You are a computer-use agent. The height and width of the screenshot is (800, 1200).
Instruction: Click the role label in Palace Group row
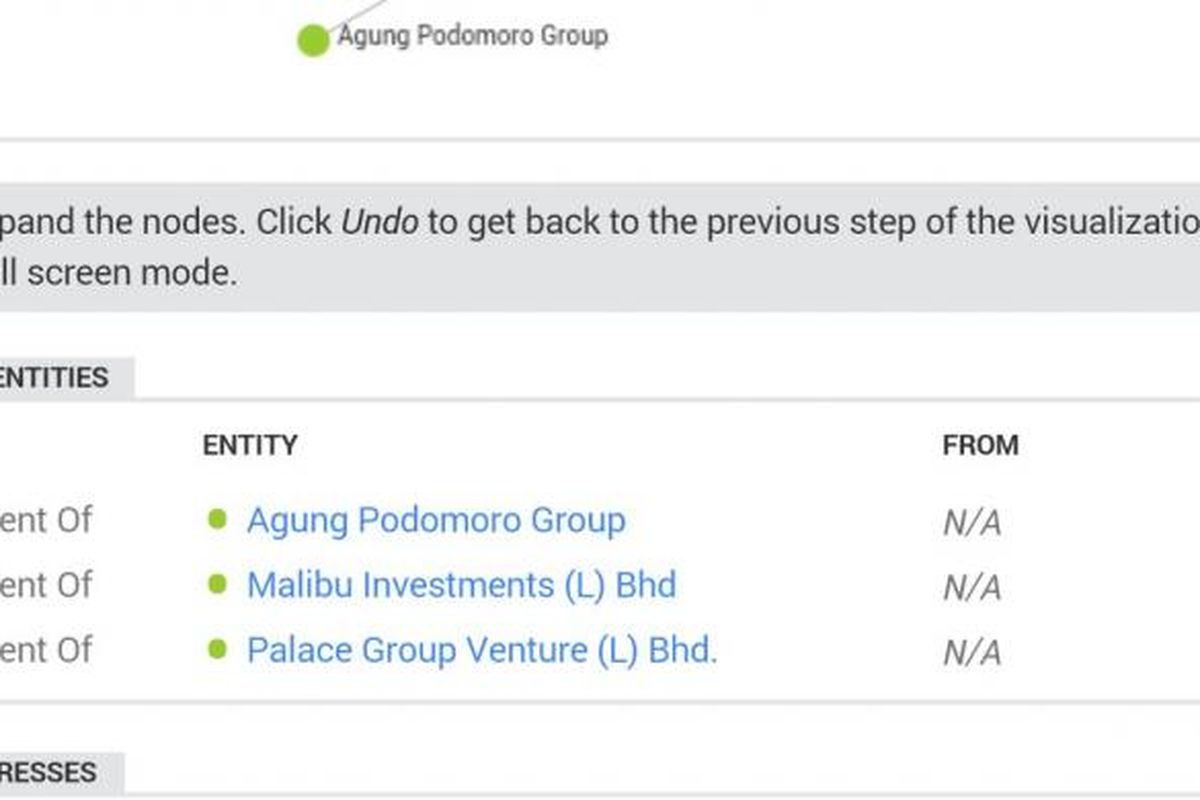45,650
